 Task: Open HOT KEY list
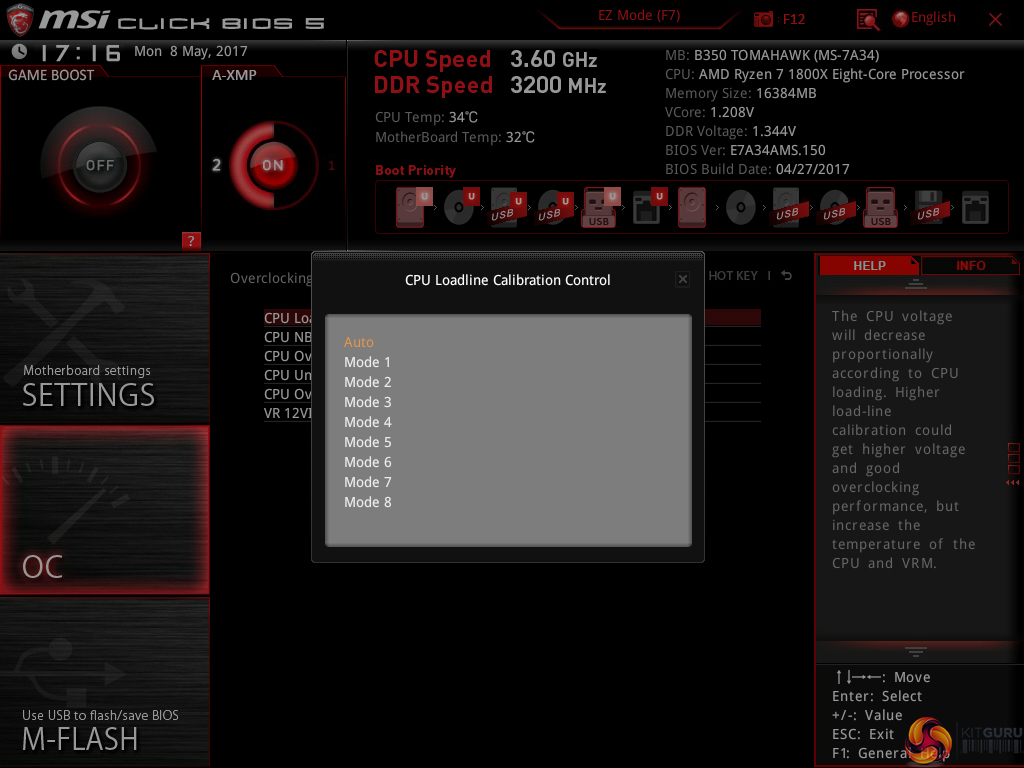pos(733,276)
